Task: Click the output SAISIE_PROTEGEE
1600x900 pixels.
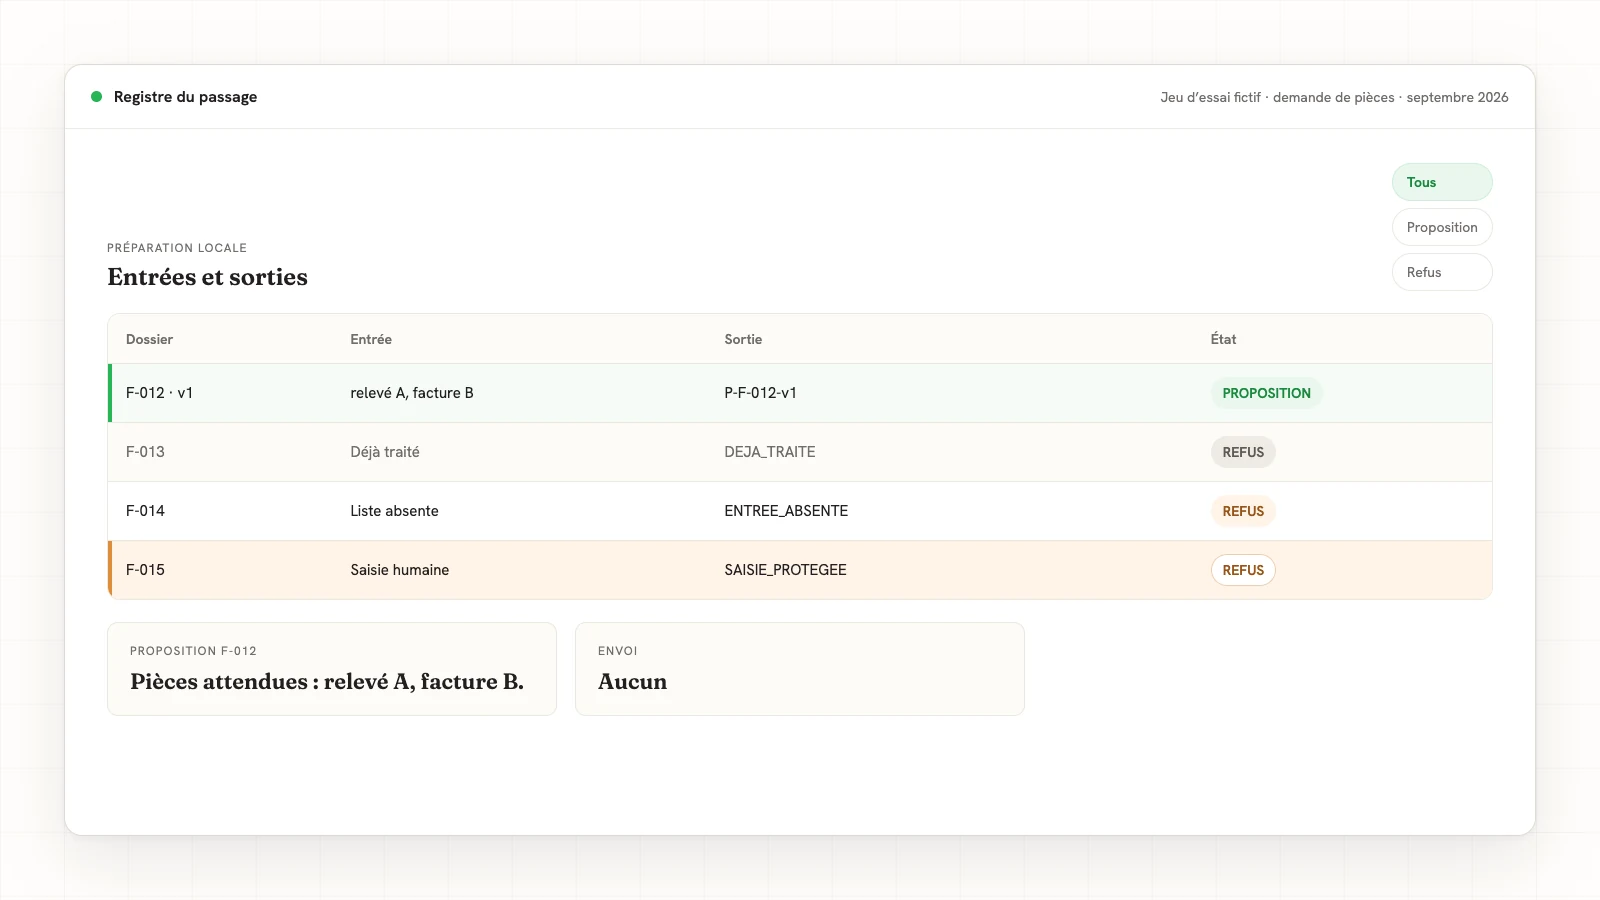Action: pos(785,570)
